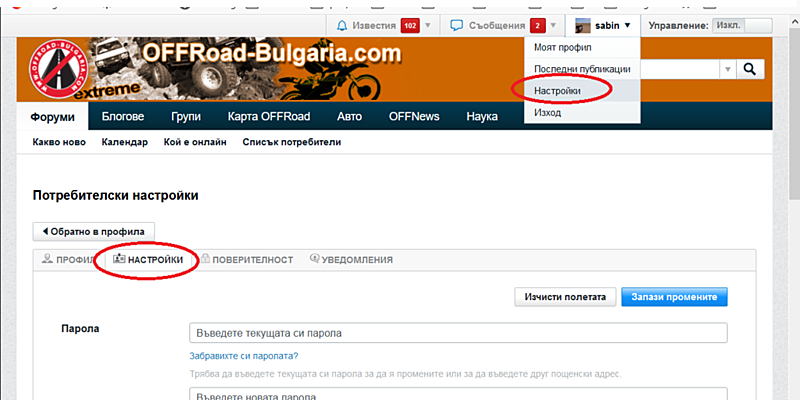Screen dimensions: 800x400
Task: Click the Настройки tab card icon
Action: point(119,259)
